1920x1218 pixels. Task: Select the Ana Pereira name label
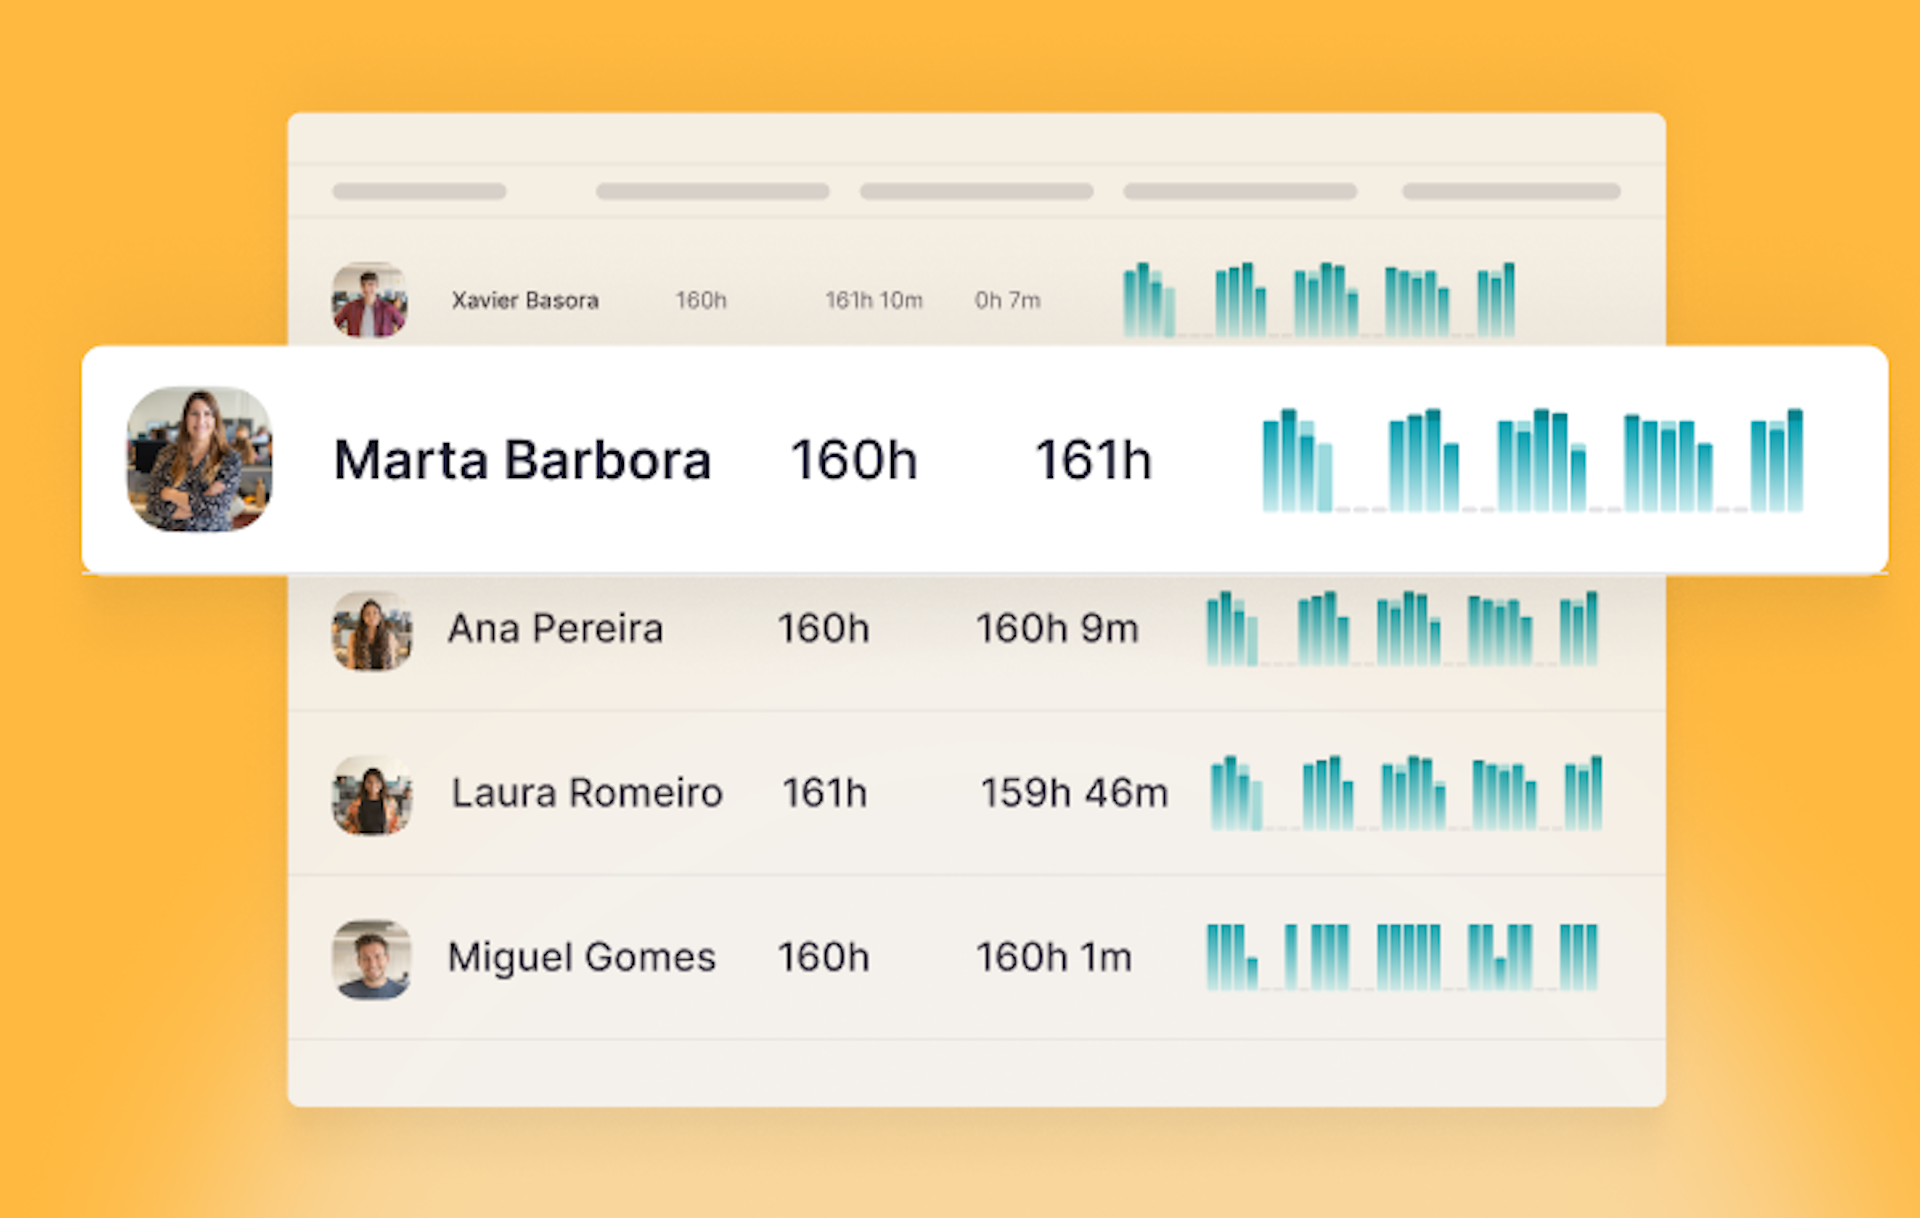(x=555, y=629)
